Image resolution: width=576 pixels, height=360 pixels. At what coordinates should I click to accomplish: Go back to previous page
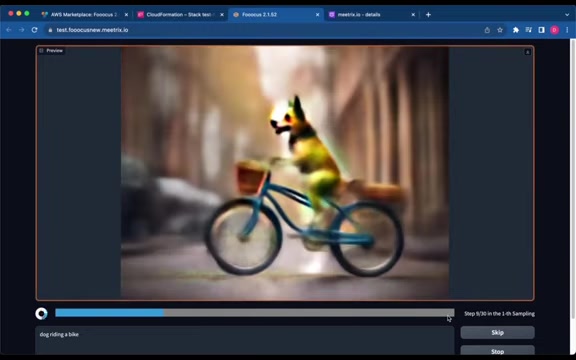[9, 30]
